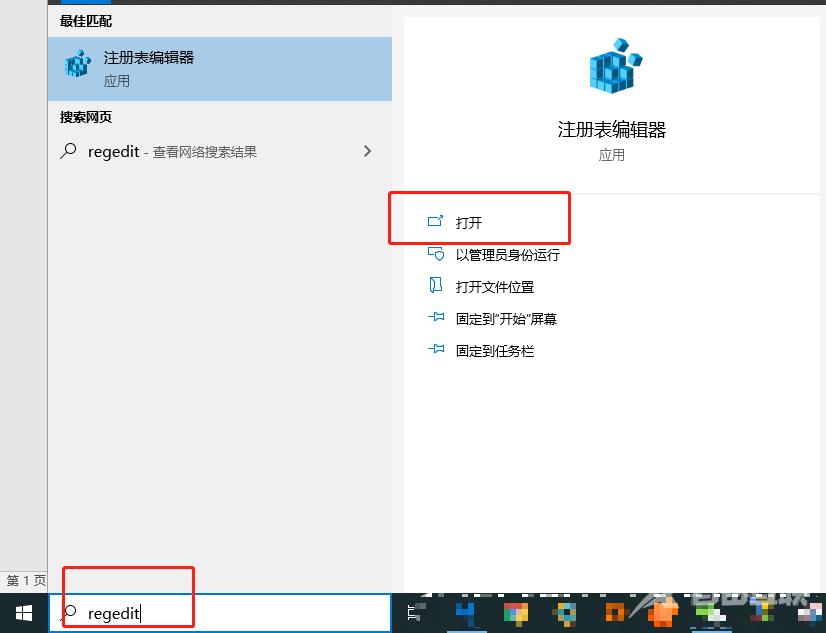Click the large Registry Editor cube icon
Image resolution: width=826 pixels, height=633 pixels.
tap(615, 66)
